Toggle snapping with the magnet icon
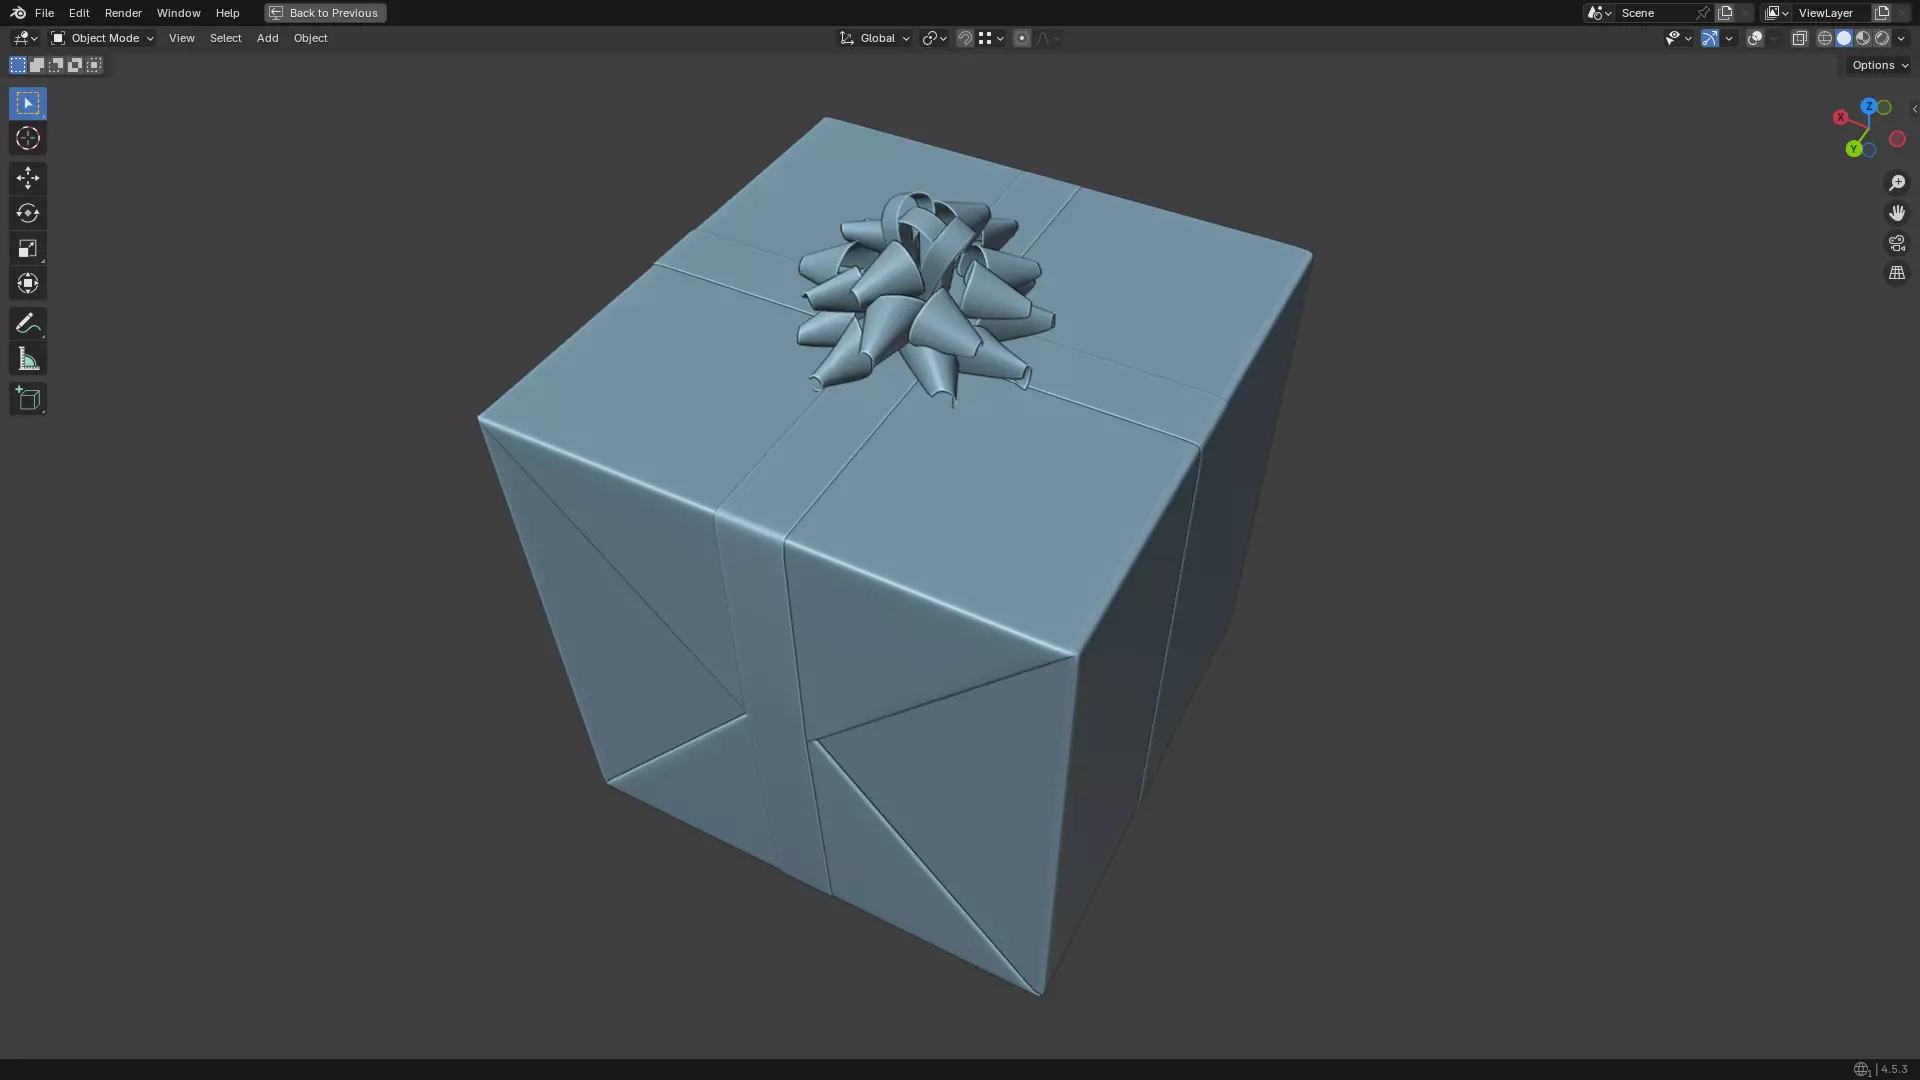The image size is (1920, 1080). pyautogui.click(x=964, y=38)
